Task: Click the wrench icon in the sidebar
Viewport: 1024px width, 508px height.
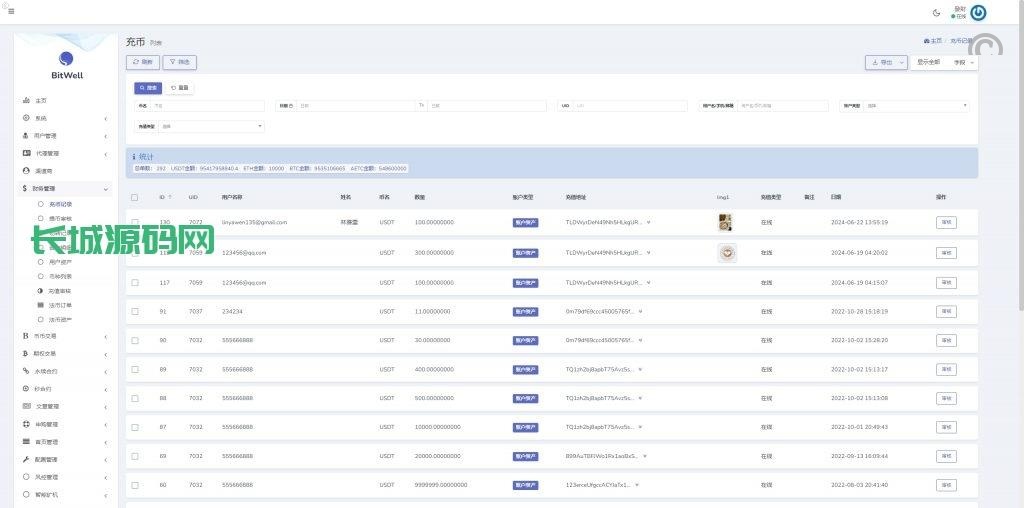Action: 26,459
